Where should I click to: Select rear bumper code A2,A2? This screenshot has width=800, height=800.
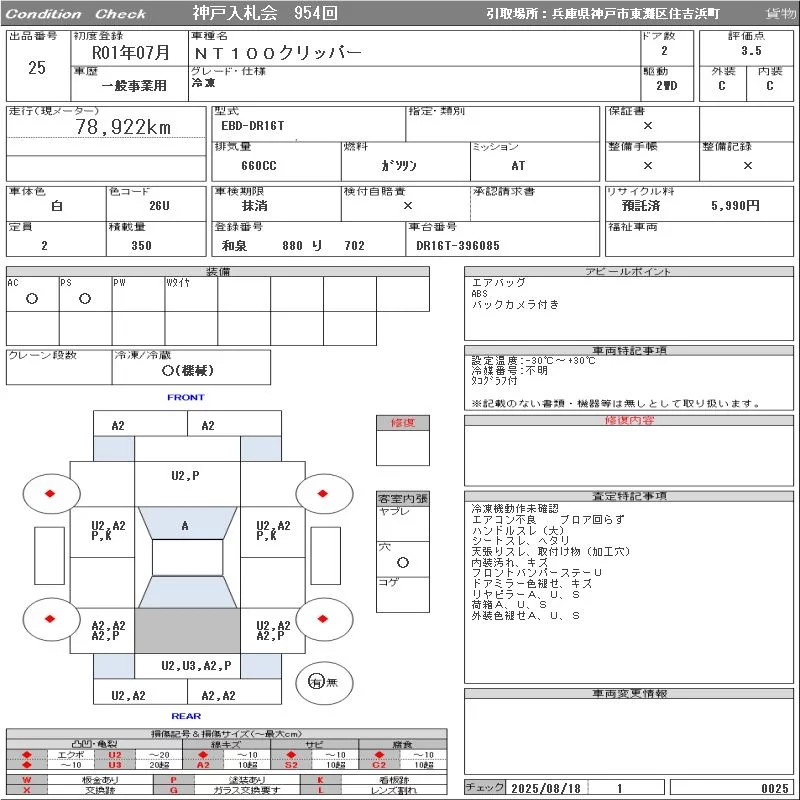coord(218,695)
